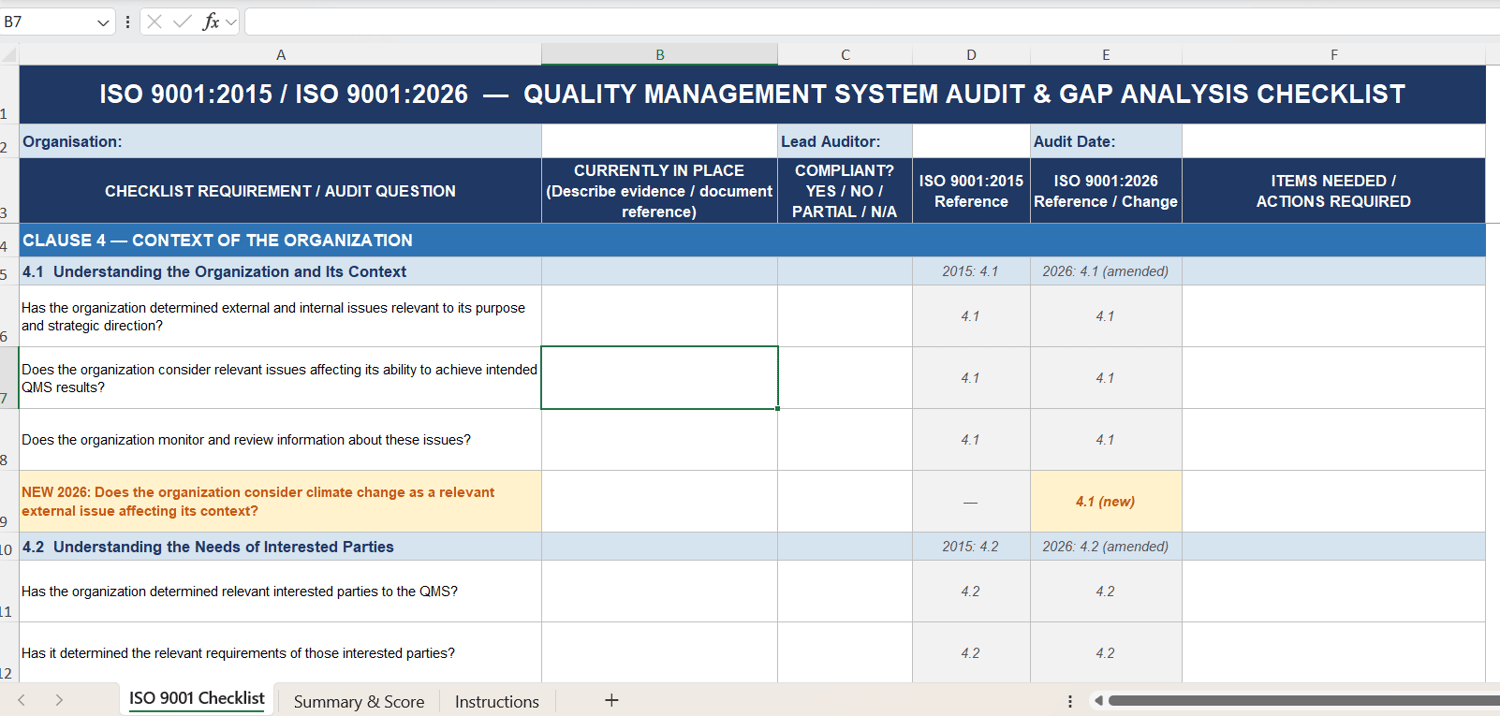Select column E header

coord(1106,55)
